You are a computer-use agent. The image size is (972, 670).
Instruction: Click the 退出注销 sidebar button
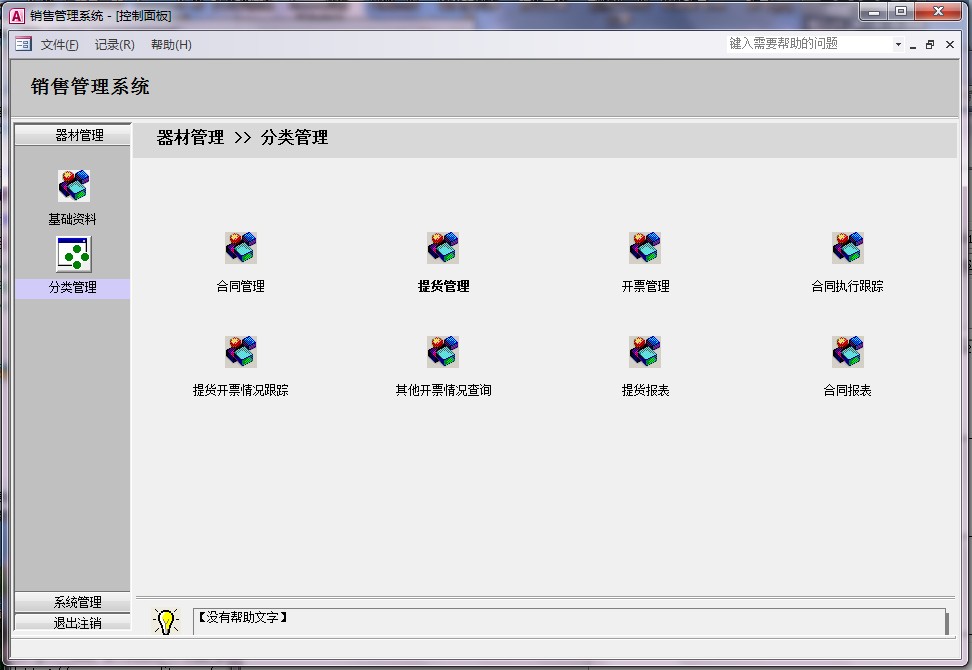pyautogui.click(x=73, y=623)
